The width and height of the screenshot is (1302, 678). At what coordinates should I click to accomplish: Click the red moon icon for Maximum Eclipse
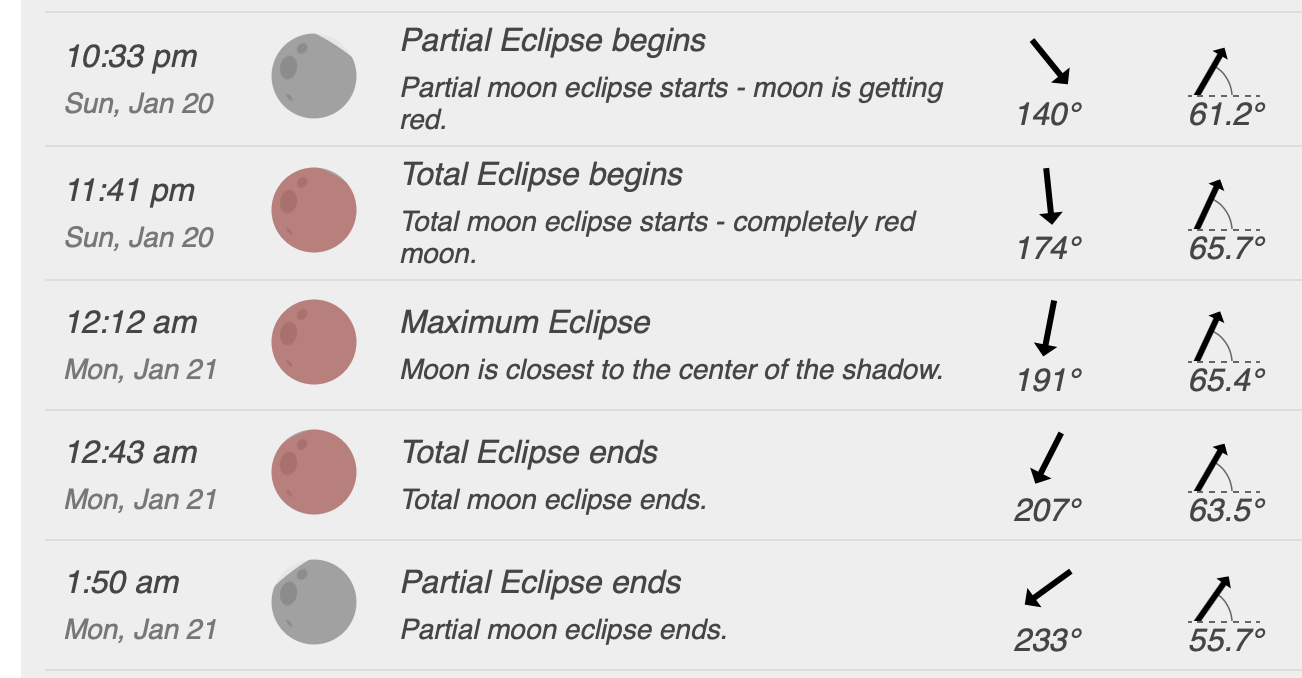tap(314, 341)
